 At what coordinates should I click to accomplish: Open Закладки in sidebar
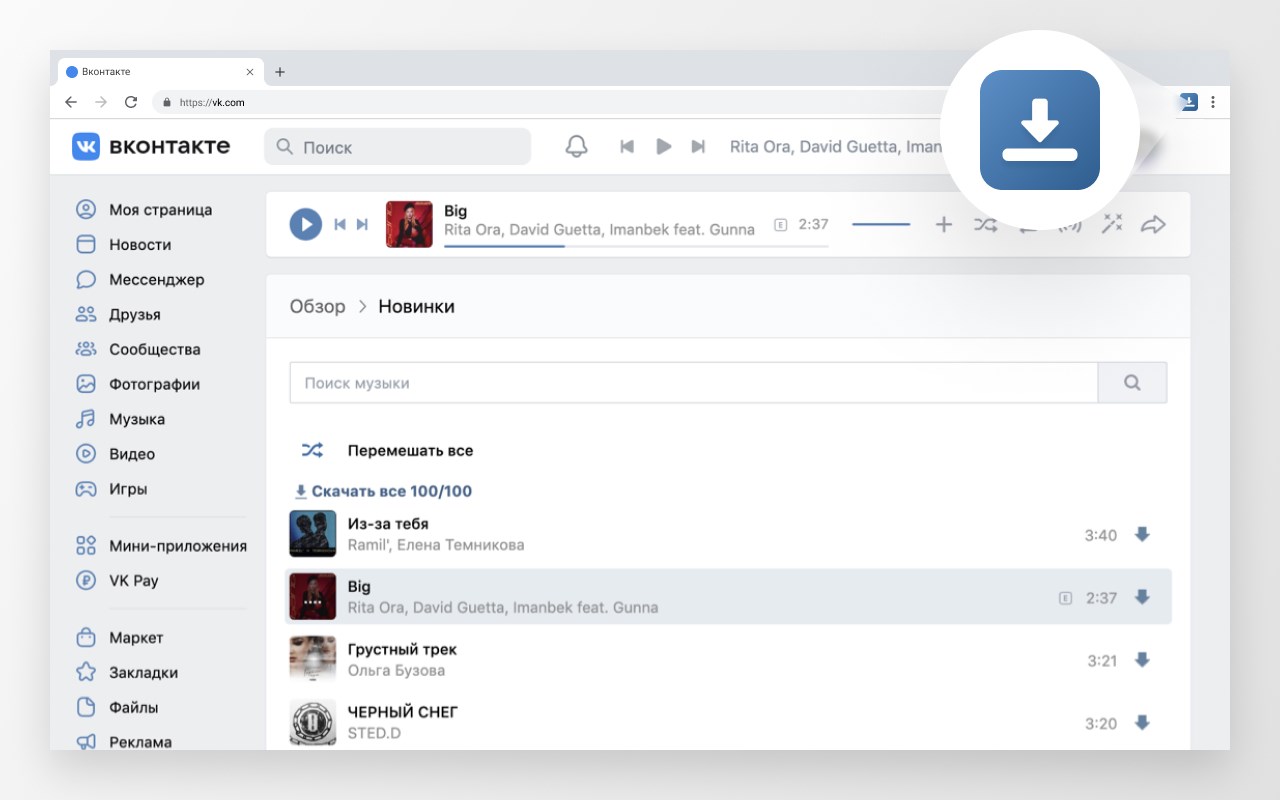click(x=126, y=673)
